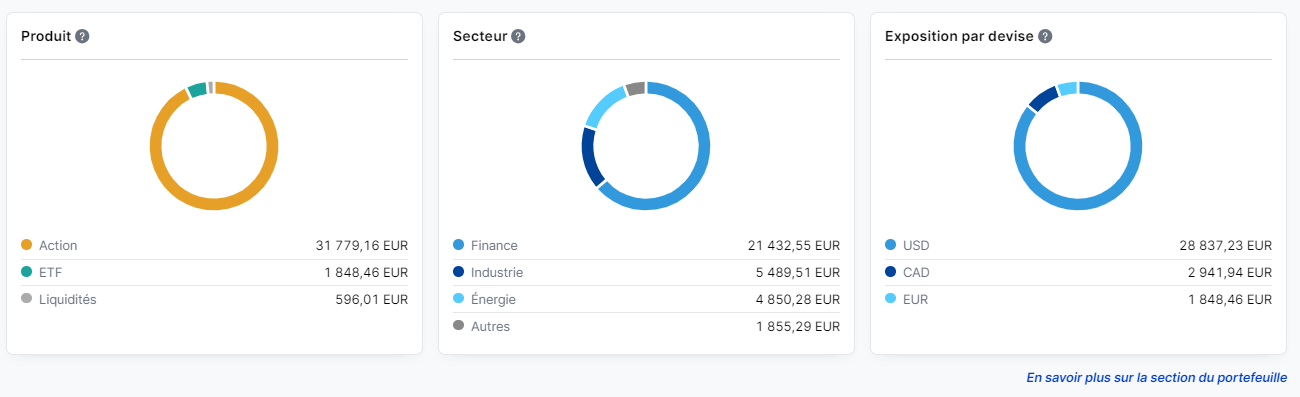Viewport: 1300px width, 397px height.
Task: Select the Finance sector legend row
Action: [x=646, y=245]
